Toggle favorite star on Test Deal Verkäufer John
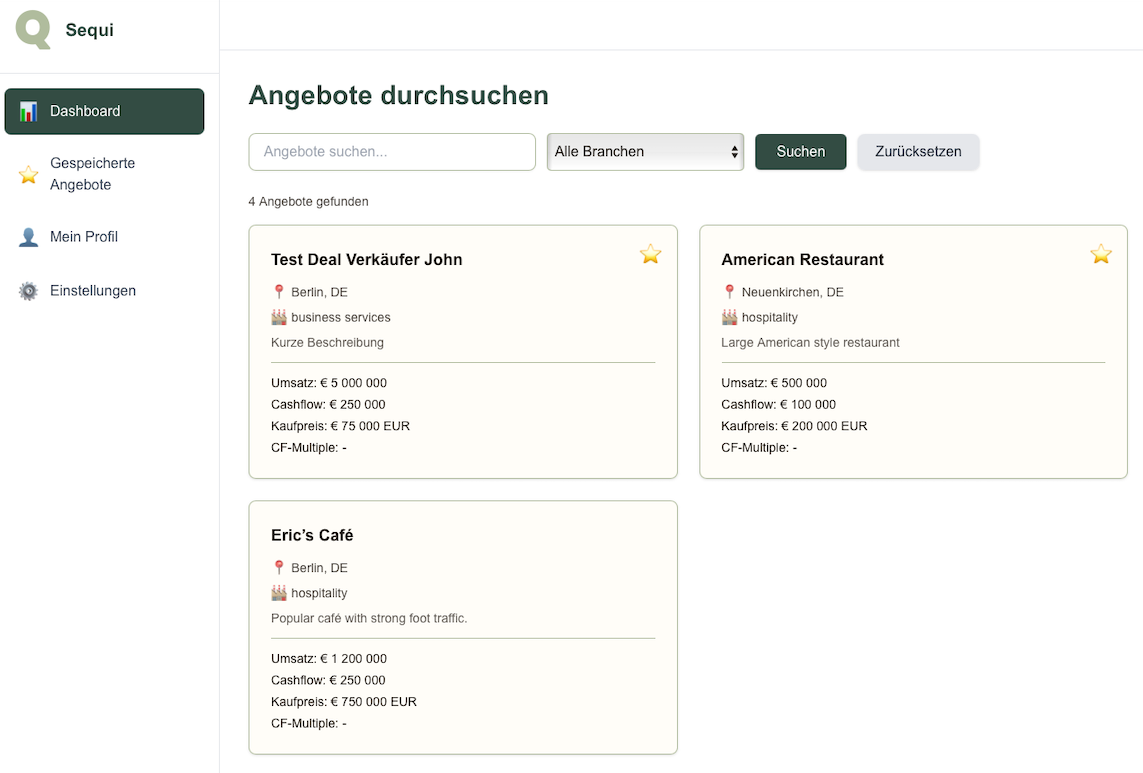 [650, 254]
